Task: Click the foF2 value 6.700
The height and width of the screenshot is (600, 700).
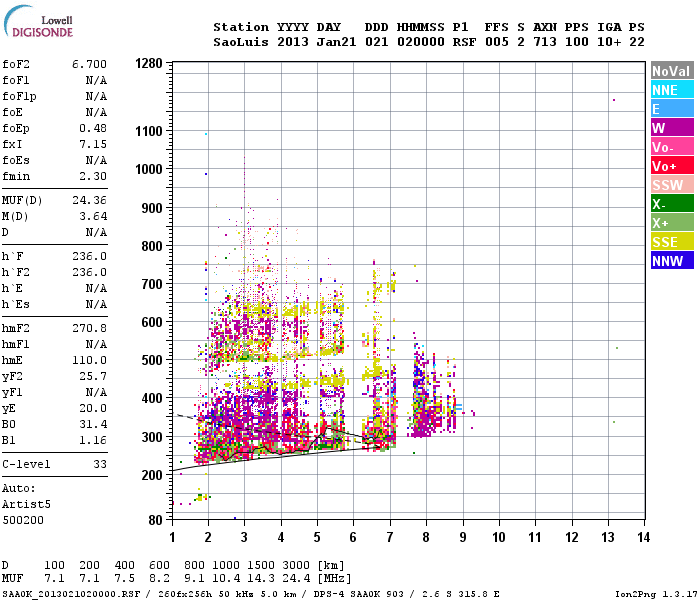Action: tap(89, 64)
